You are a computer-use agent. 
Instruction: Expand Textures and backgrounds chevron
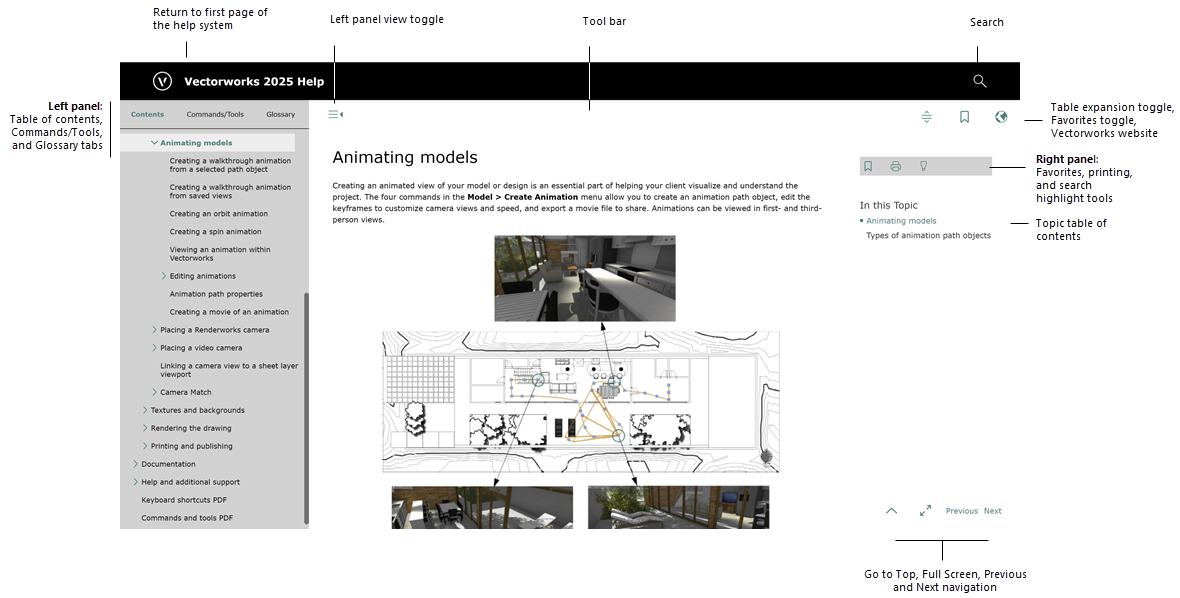(x=144, y=410)
